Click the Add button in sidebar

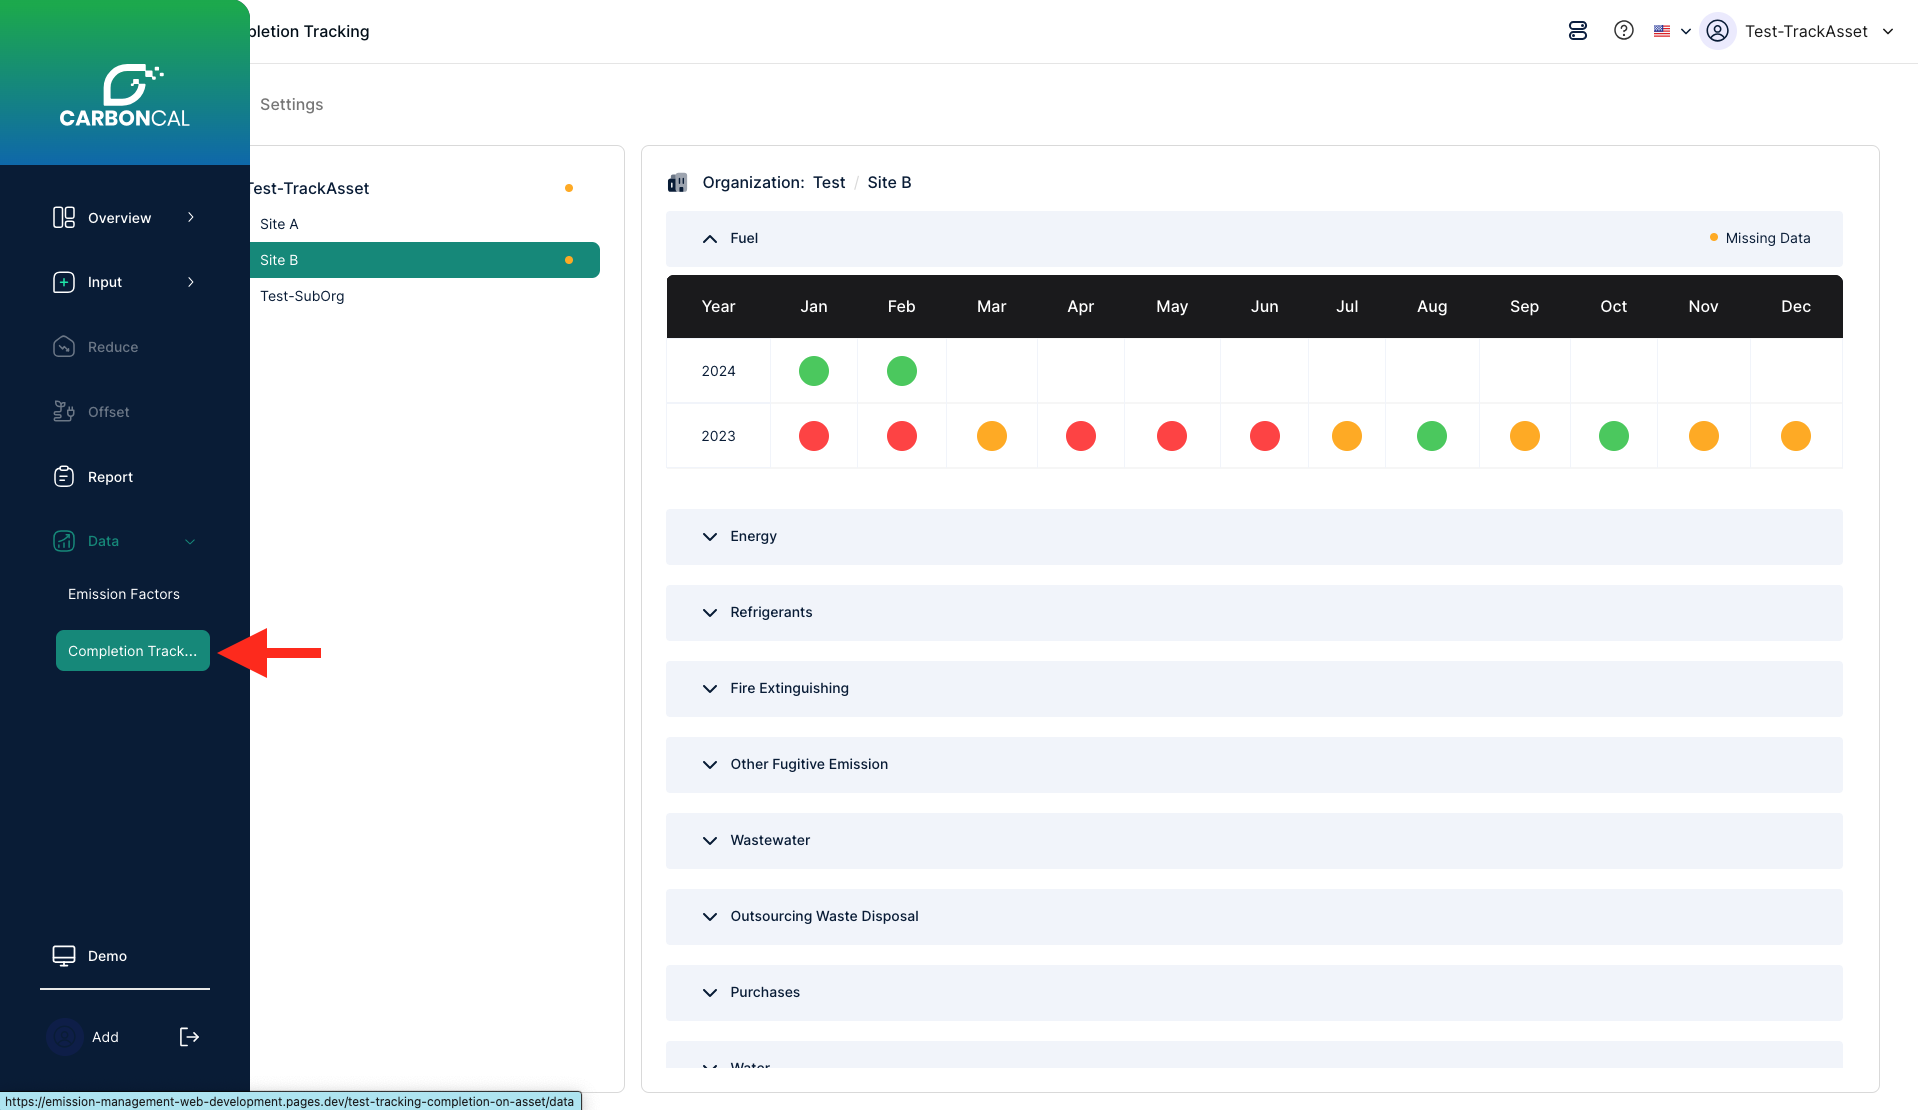tap(105, 1037)
